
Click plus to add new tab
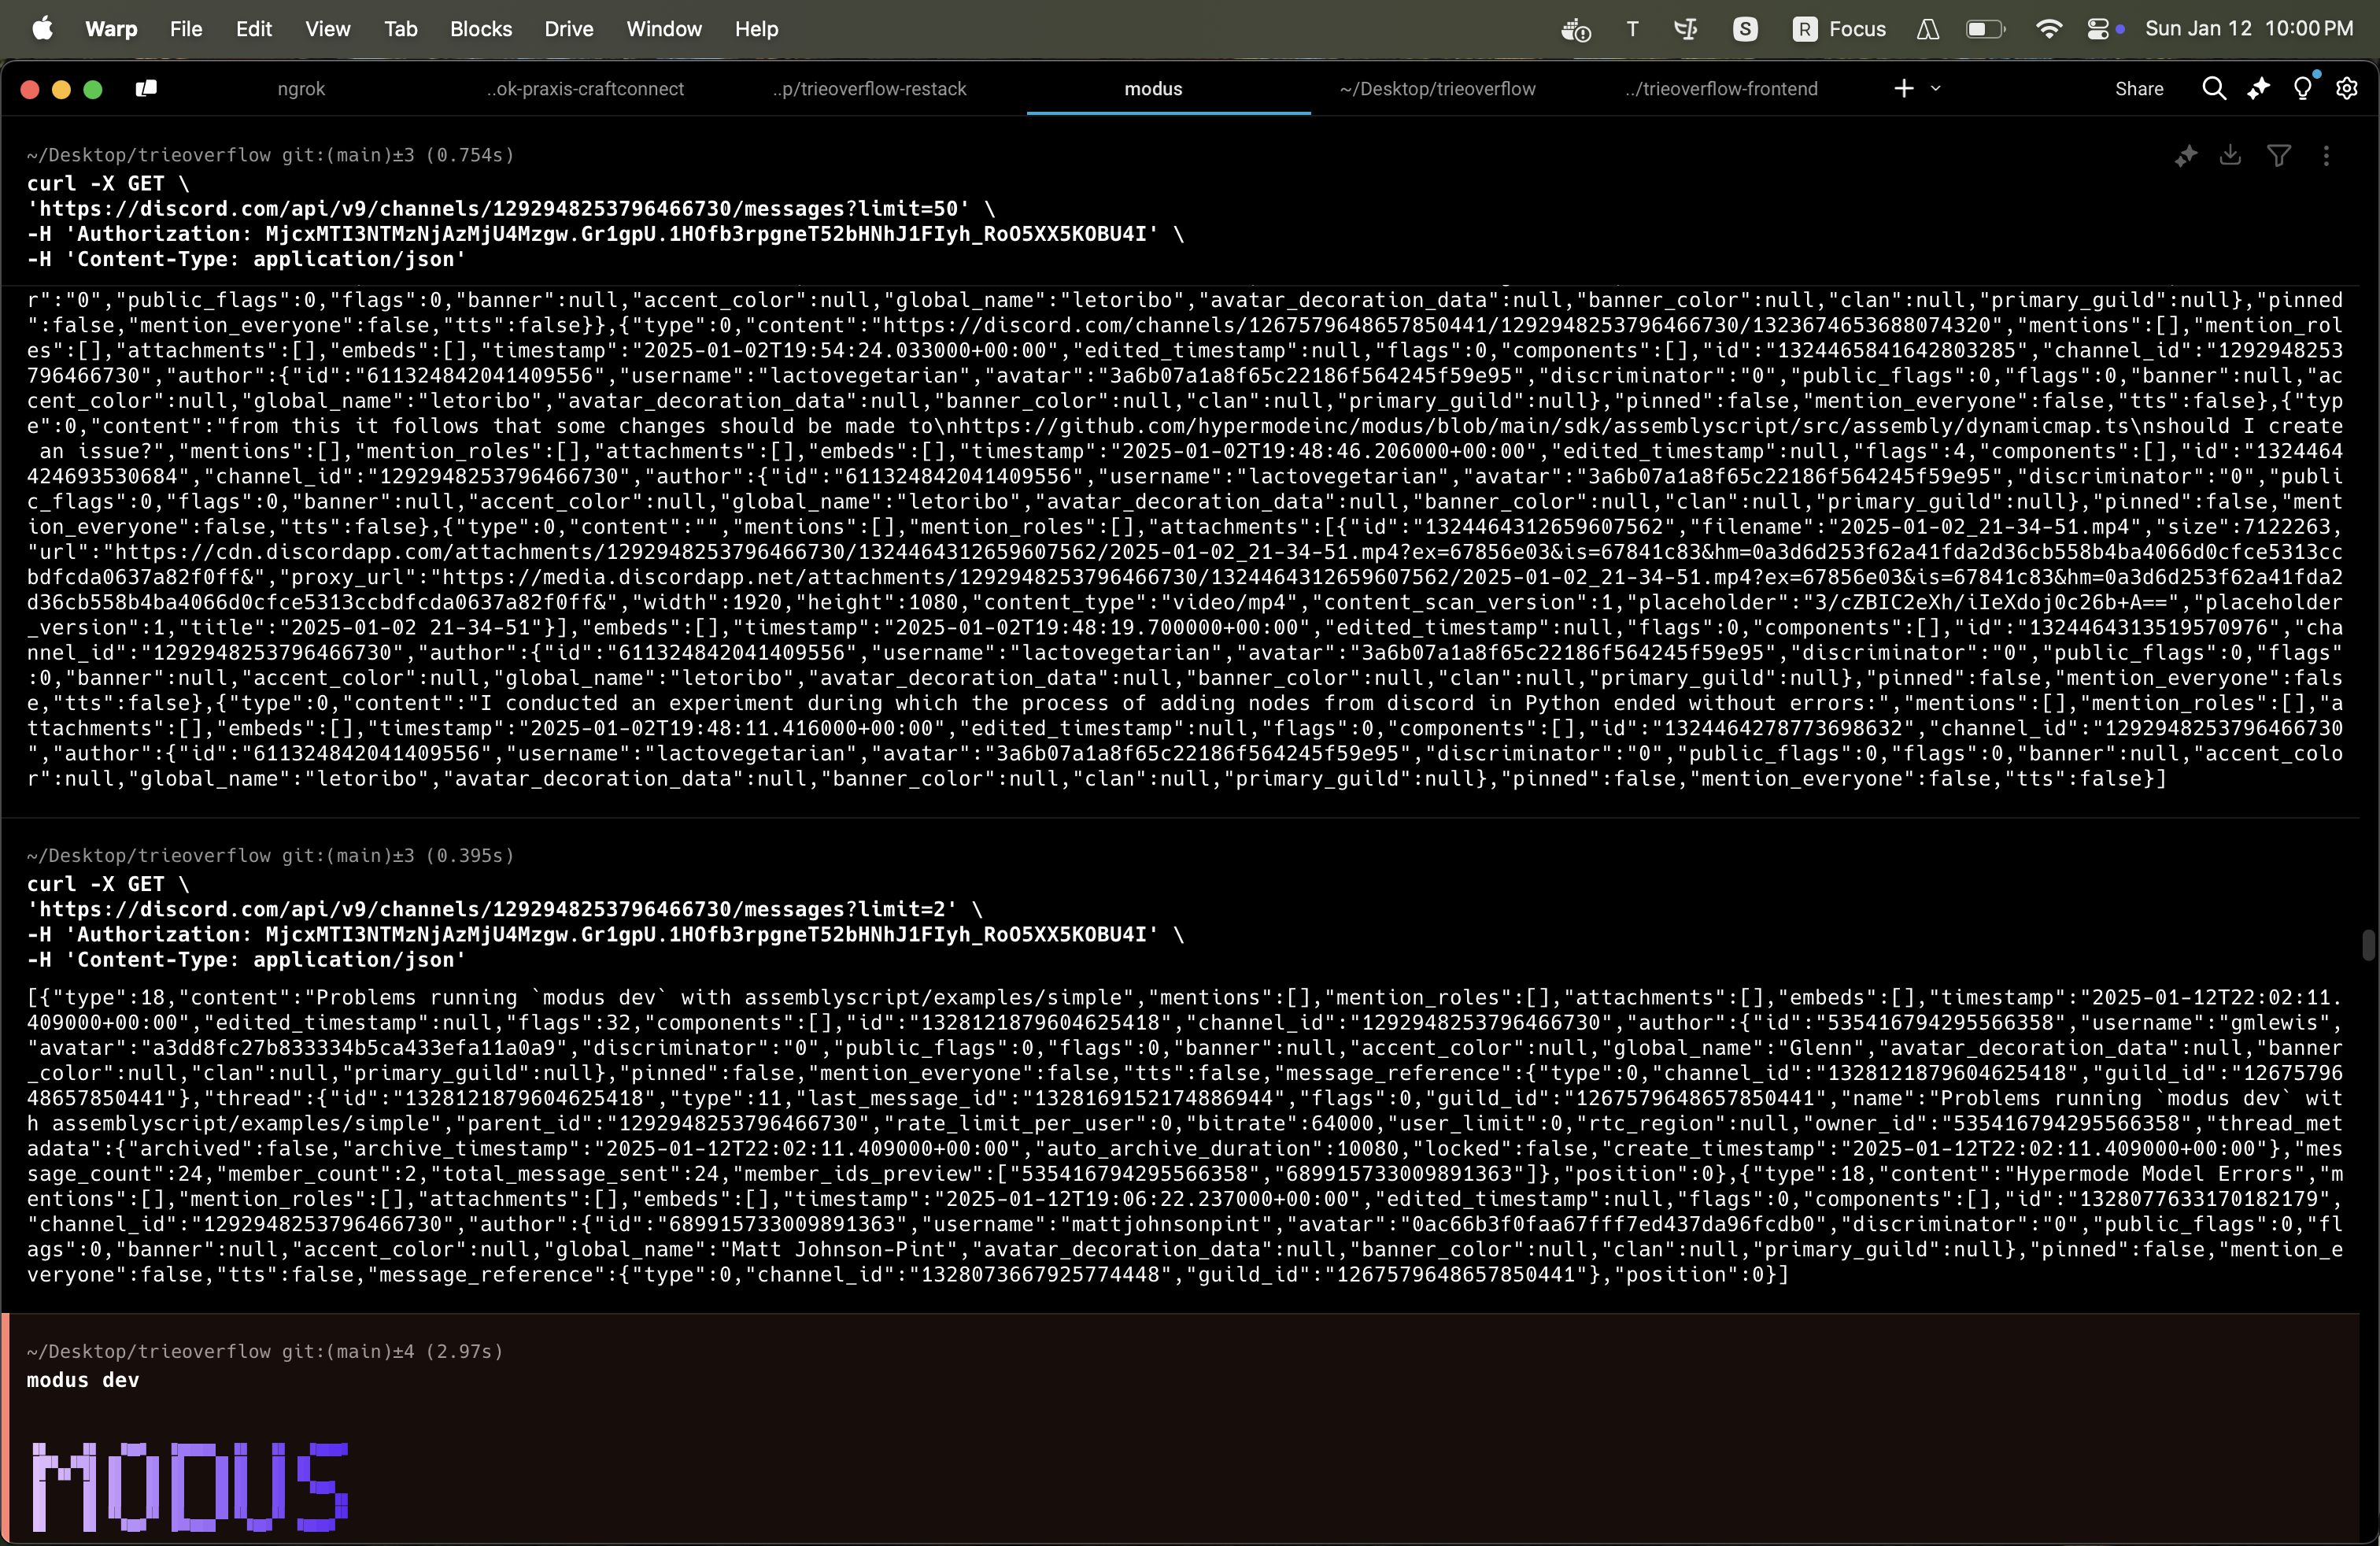point(1903,89)
